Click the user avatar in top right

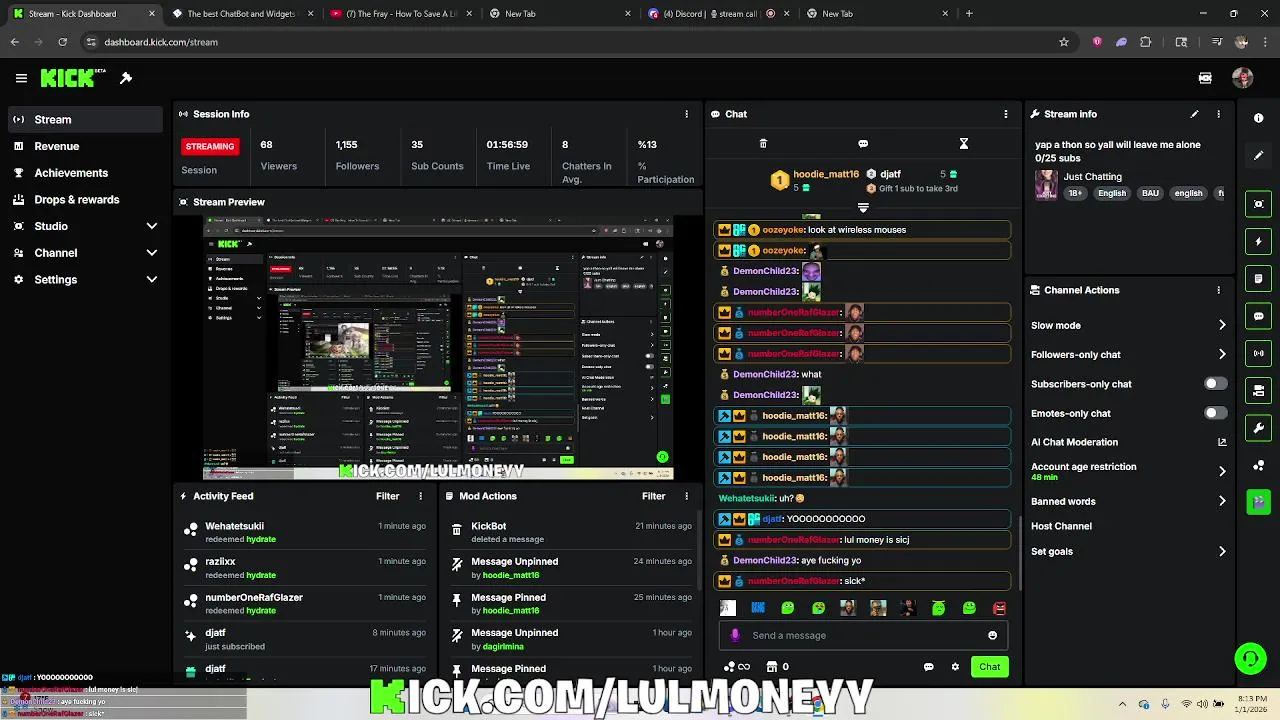pos(1243,78)
